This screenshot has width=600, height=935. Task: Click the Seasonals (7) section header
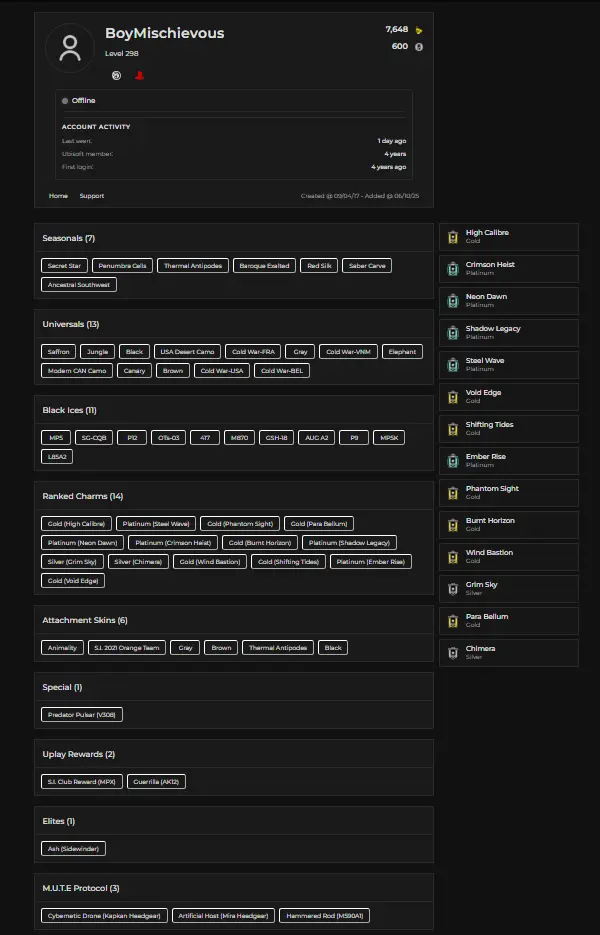[69, 239]
